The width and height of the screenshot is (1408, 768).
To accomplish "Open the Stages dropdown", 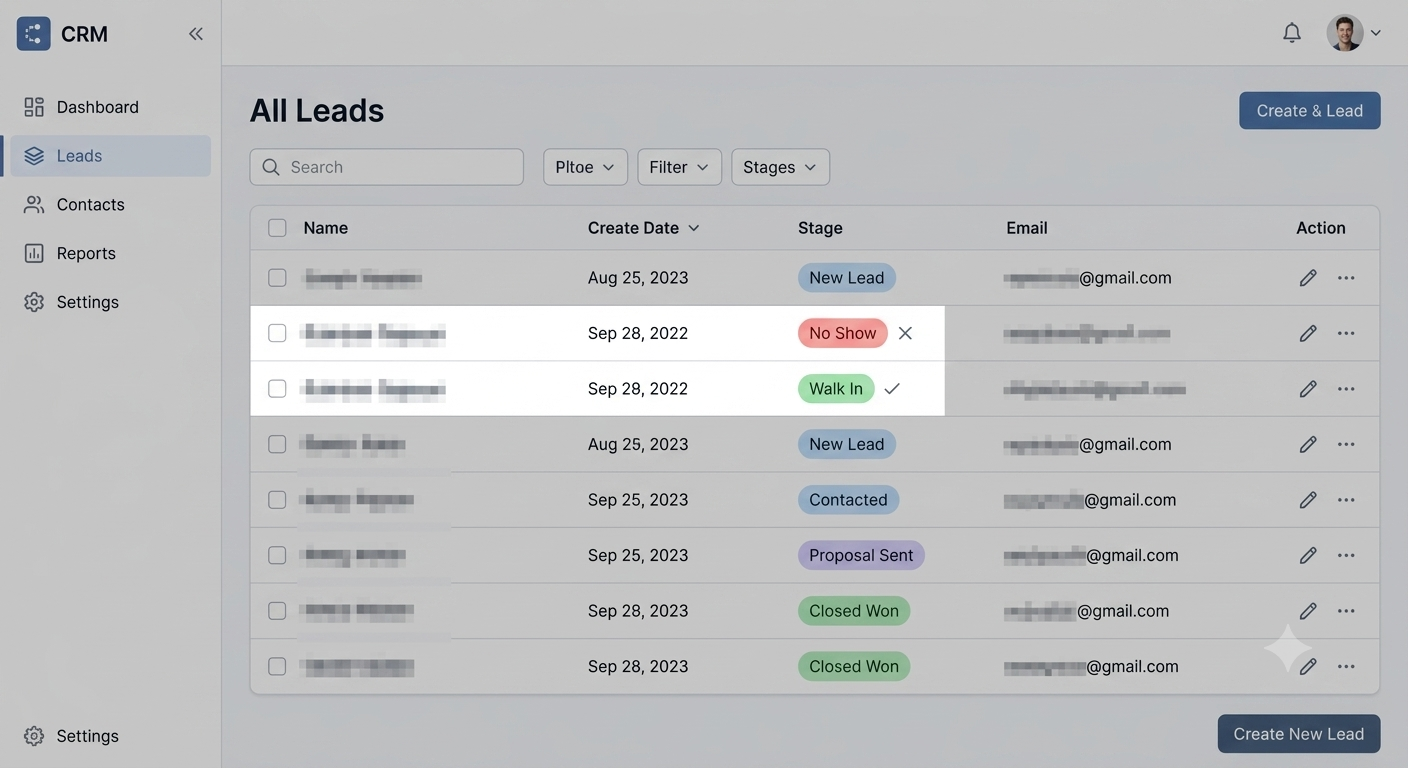I will pos(780,167).
